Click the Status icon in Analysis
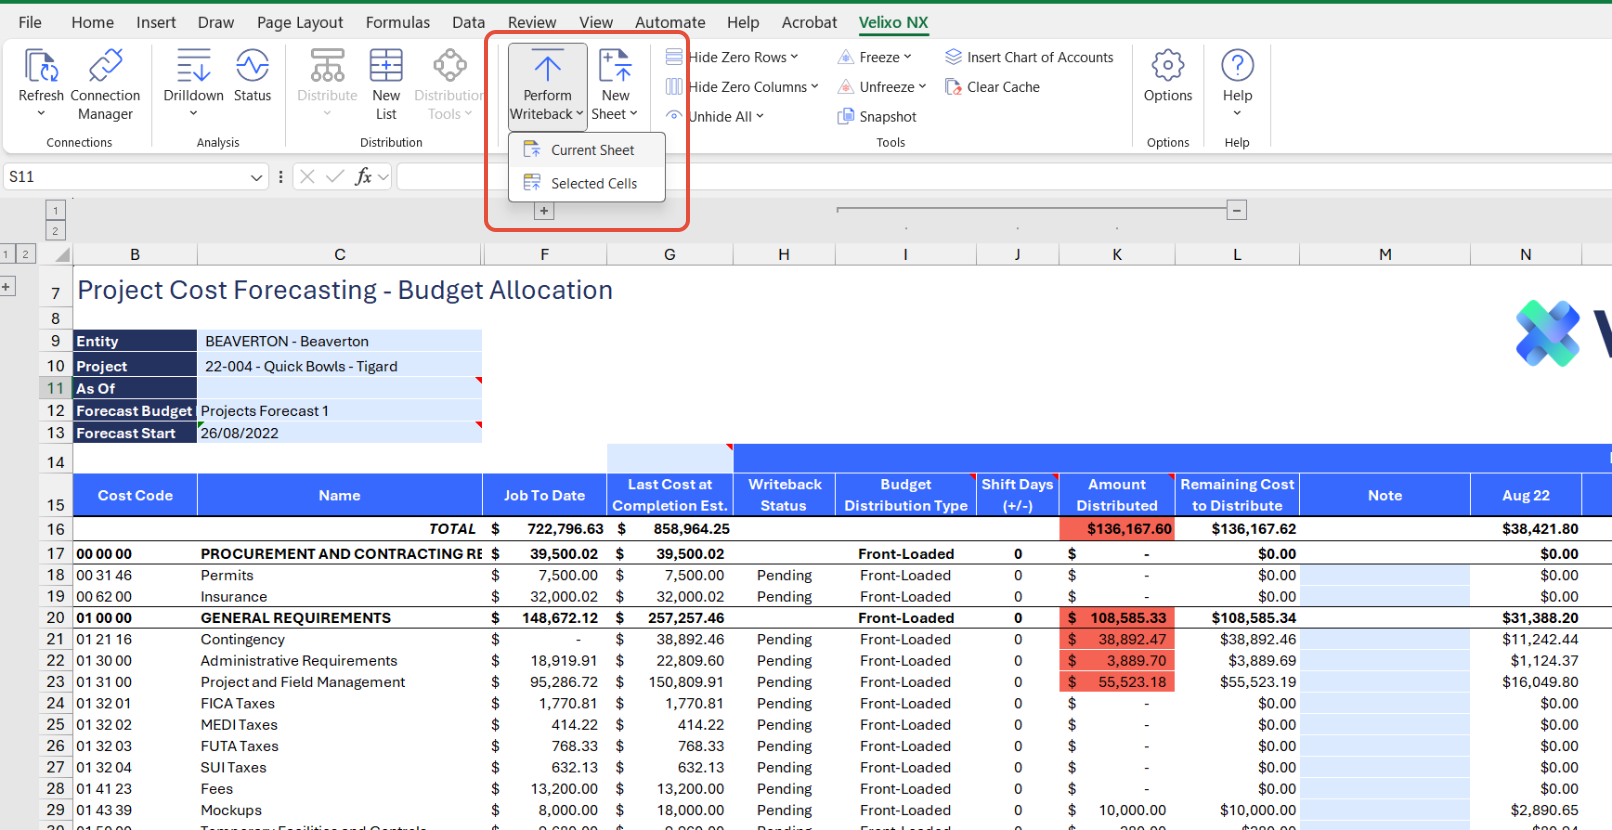 coord(252,67)
